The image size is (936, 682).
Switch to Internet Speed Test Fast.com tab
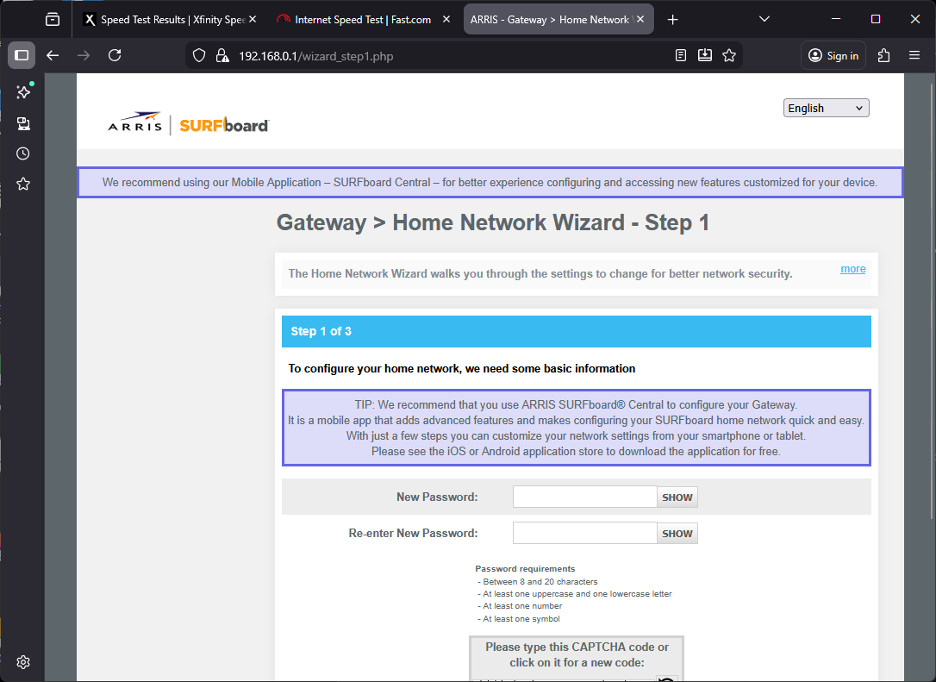(x=362, y=20)
